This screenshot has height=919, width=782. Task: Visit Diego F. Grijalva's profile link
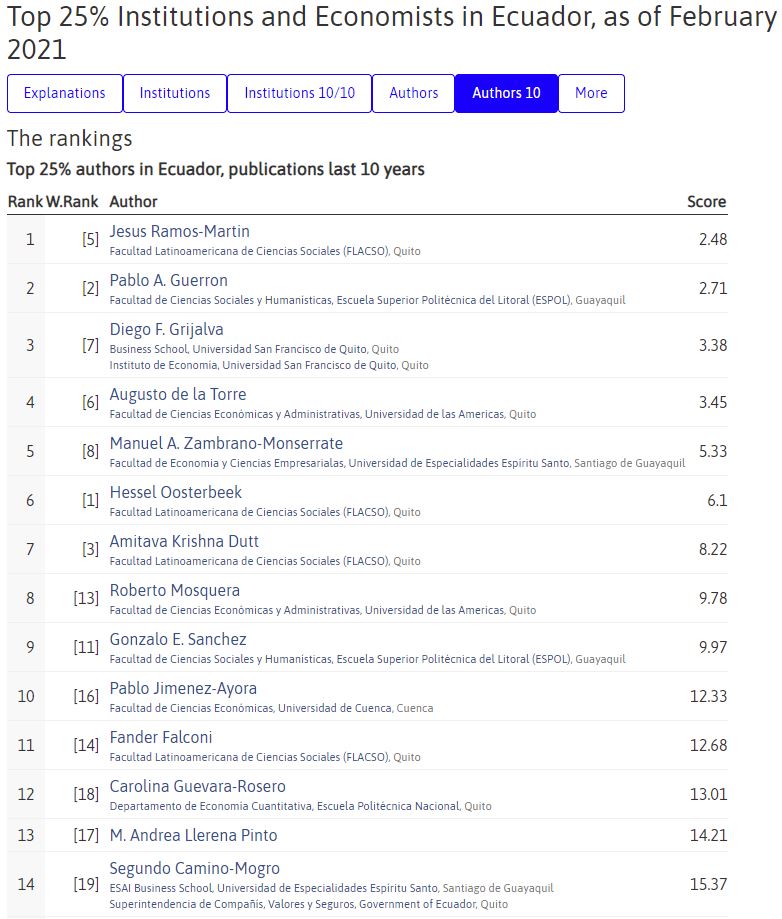(x=166, y=329)
